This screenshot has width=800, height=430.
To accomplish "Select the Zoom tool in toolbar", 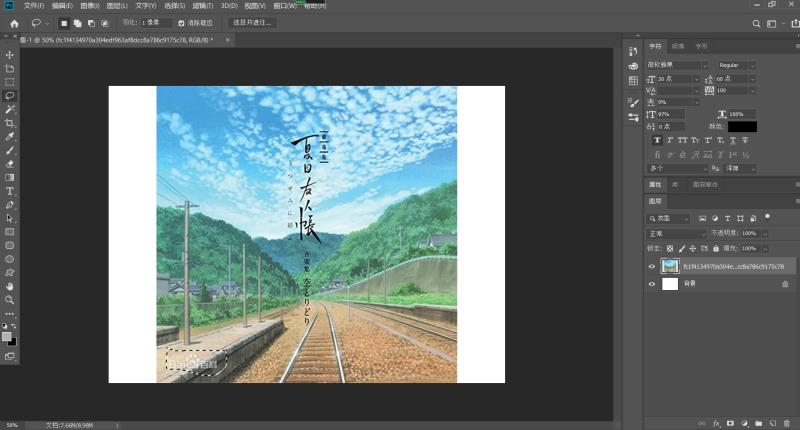I will (10, 300).
